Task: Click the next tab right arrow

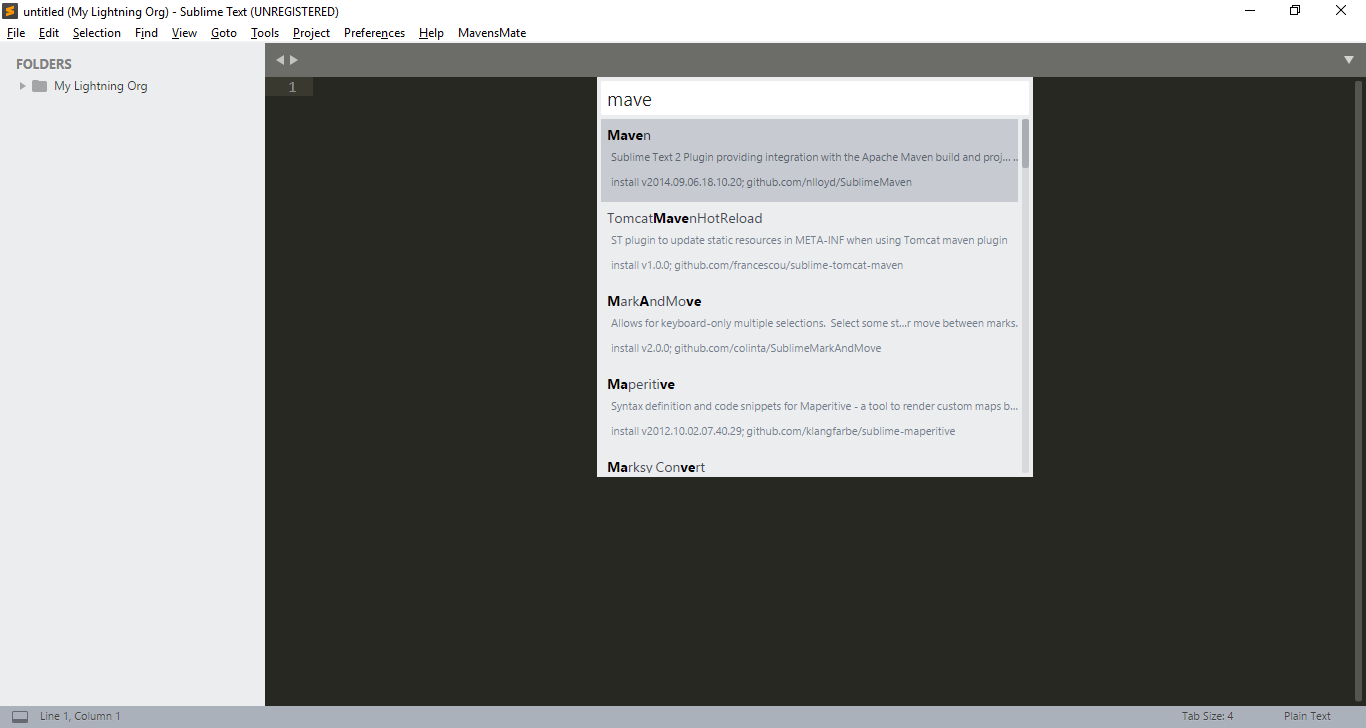Action: (294, 60)
